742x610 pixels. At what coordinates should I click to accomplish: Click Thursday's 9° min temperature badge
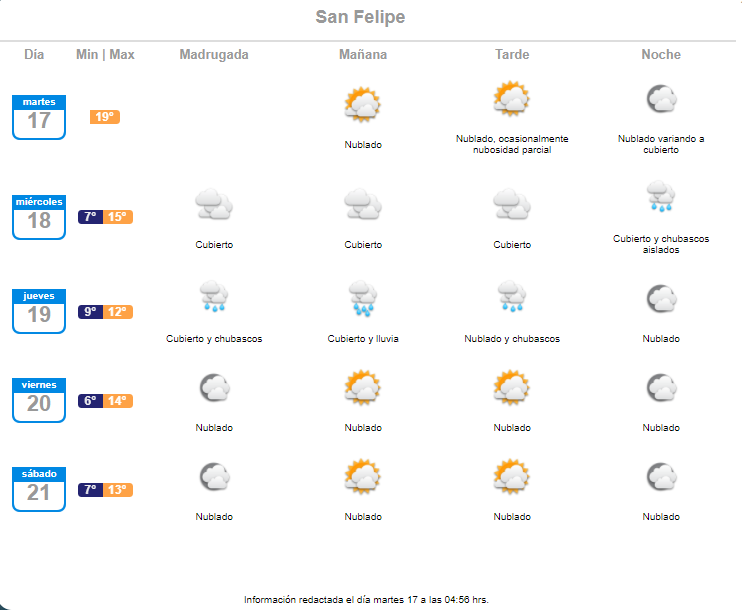click(90, 312)
